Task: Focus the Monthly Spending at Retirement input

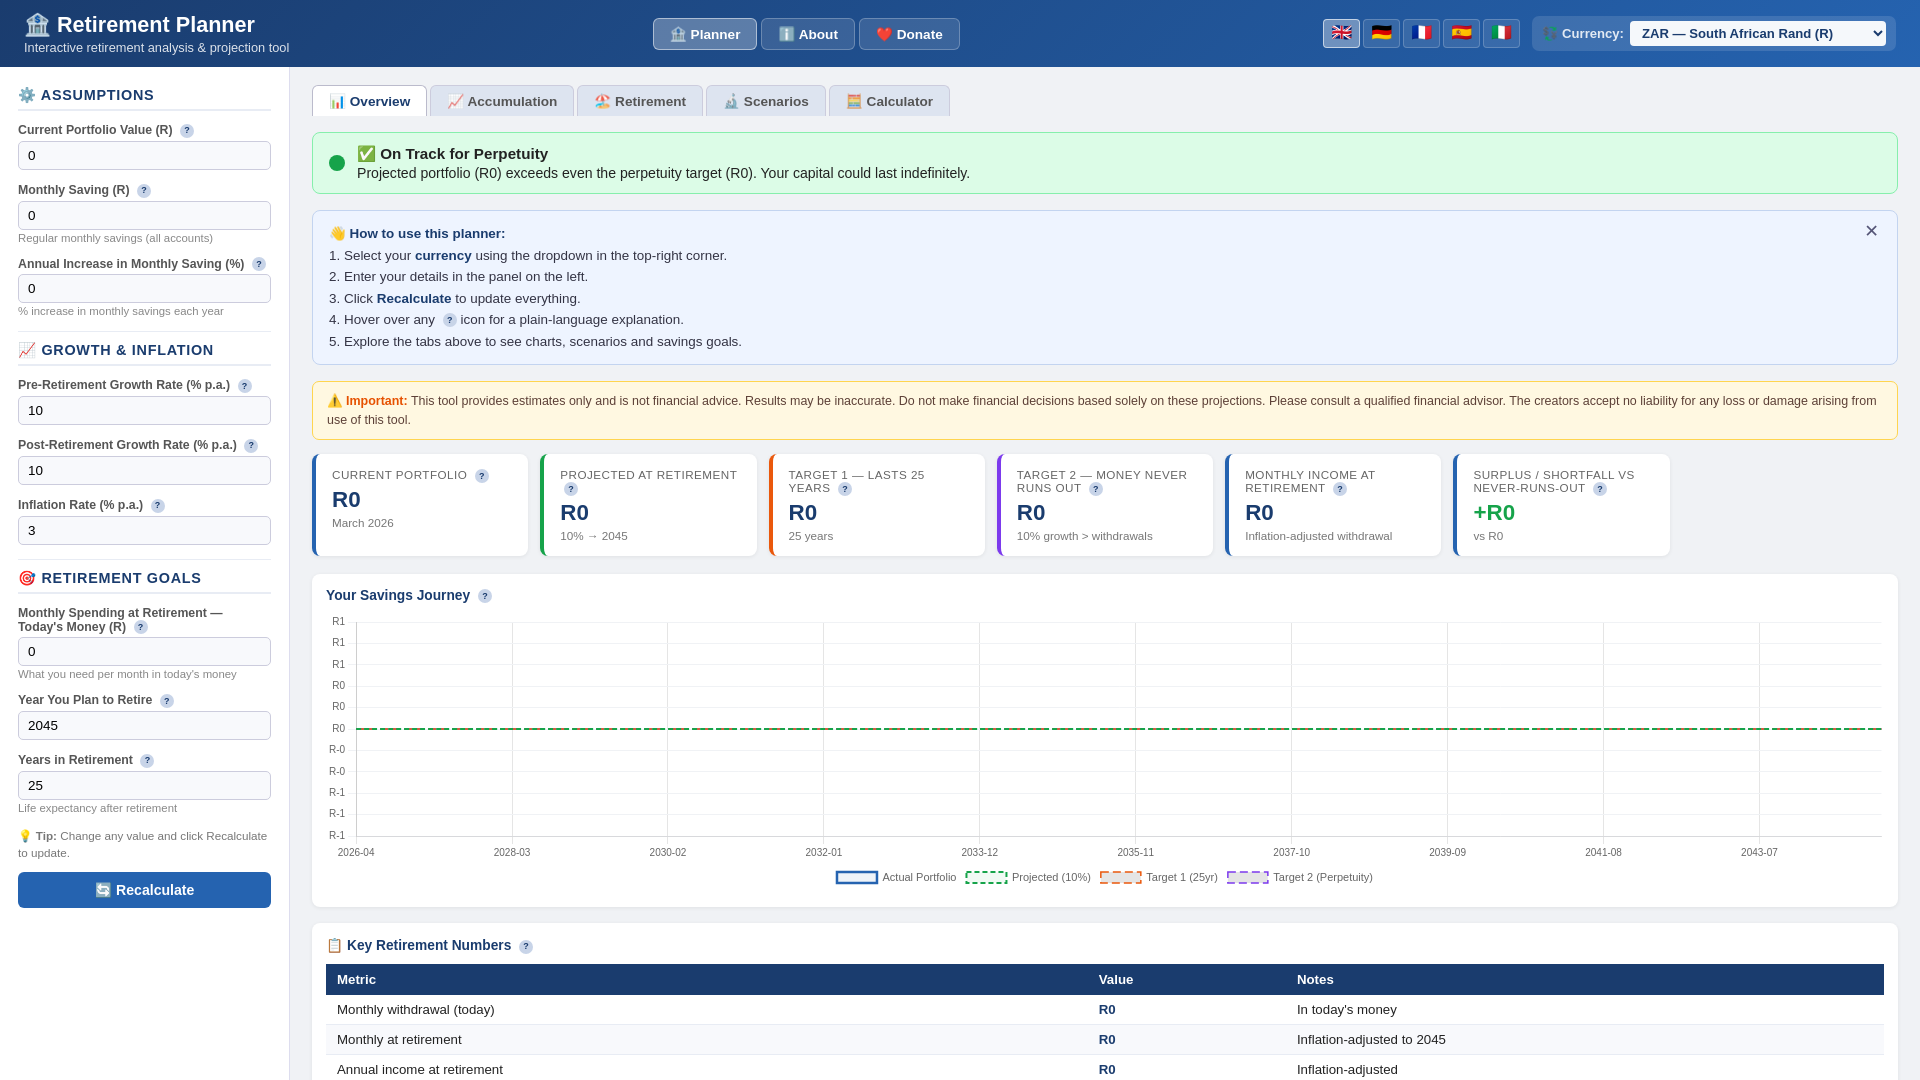Action: pyautogui.click(x=144, y=652)
